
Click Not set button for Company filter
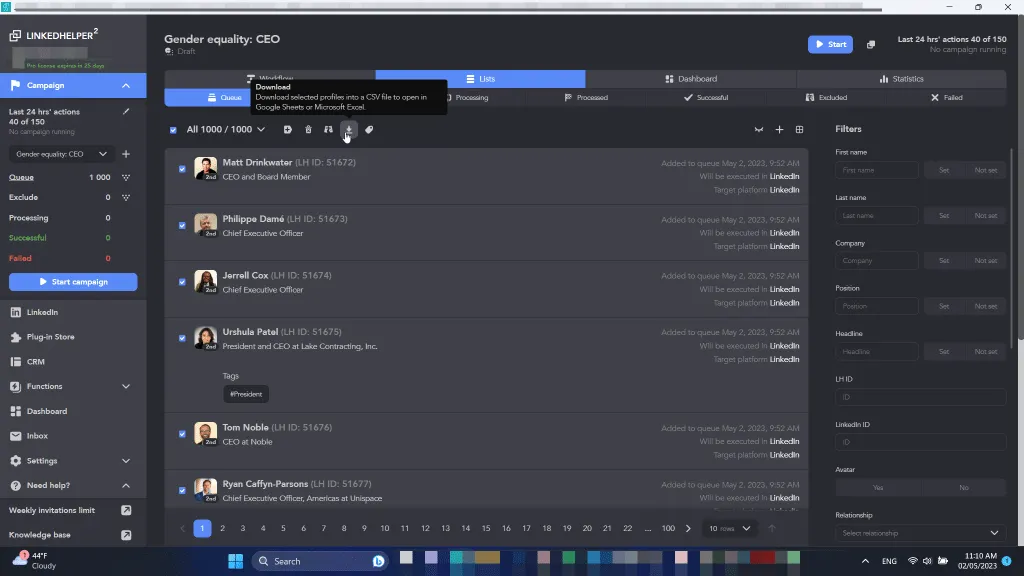985,261
